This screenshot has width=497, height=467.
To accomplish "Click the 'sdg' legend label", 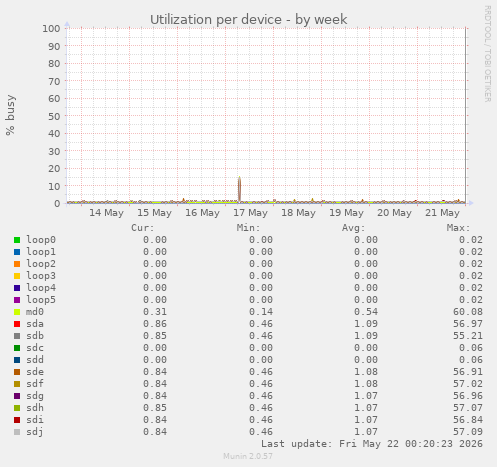I will tap(35, 396).
